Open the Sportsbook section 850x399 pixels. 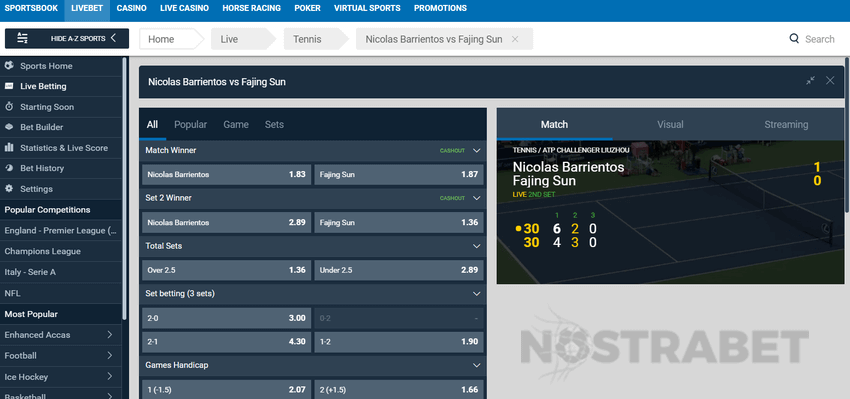pyautogui.click(x=31, y=8)
